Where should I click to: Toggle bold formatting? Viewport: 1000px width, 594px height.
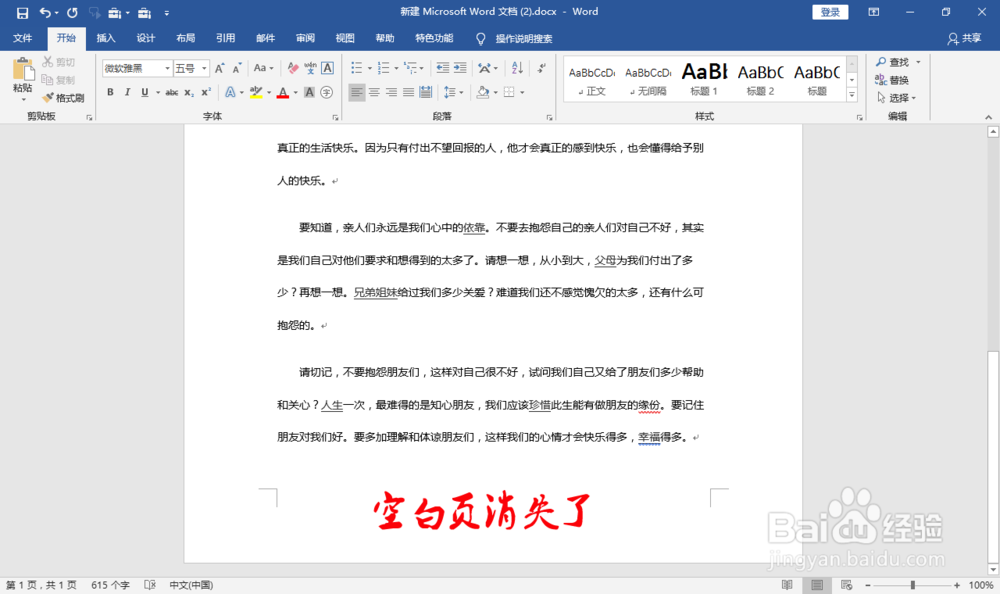pos(110,91)
